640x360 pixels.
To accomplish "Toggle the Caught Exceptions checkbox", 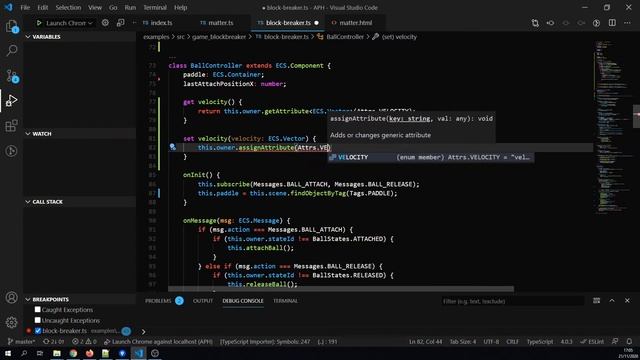I will (x=38, y=310).
